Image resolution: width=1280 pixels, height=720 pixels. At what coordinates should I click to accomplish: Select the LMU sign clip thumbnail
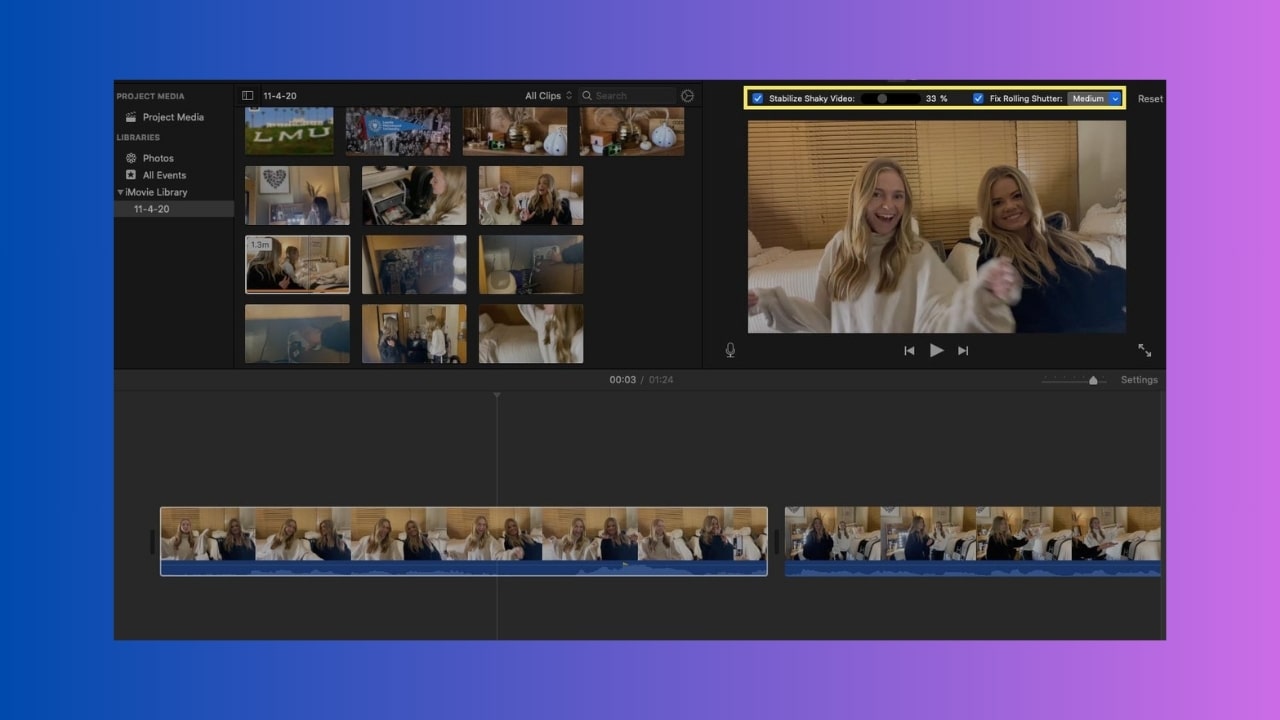click(x=289, y=131)
